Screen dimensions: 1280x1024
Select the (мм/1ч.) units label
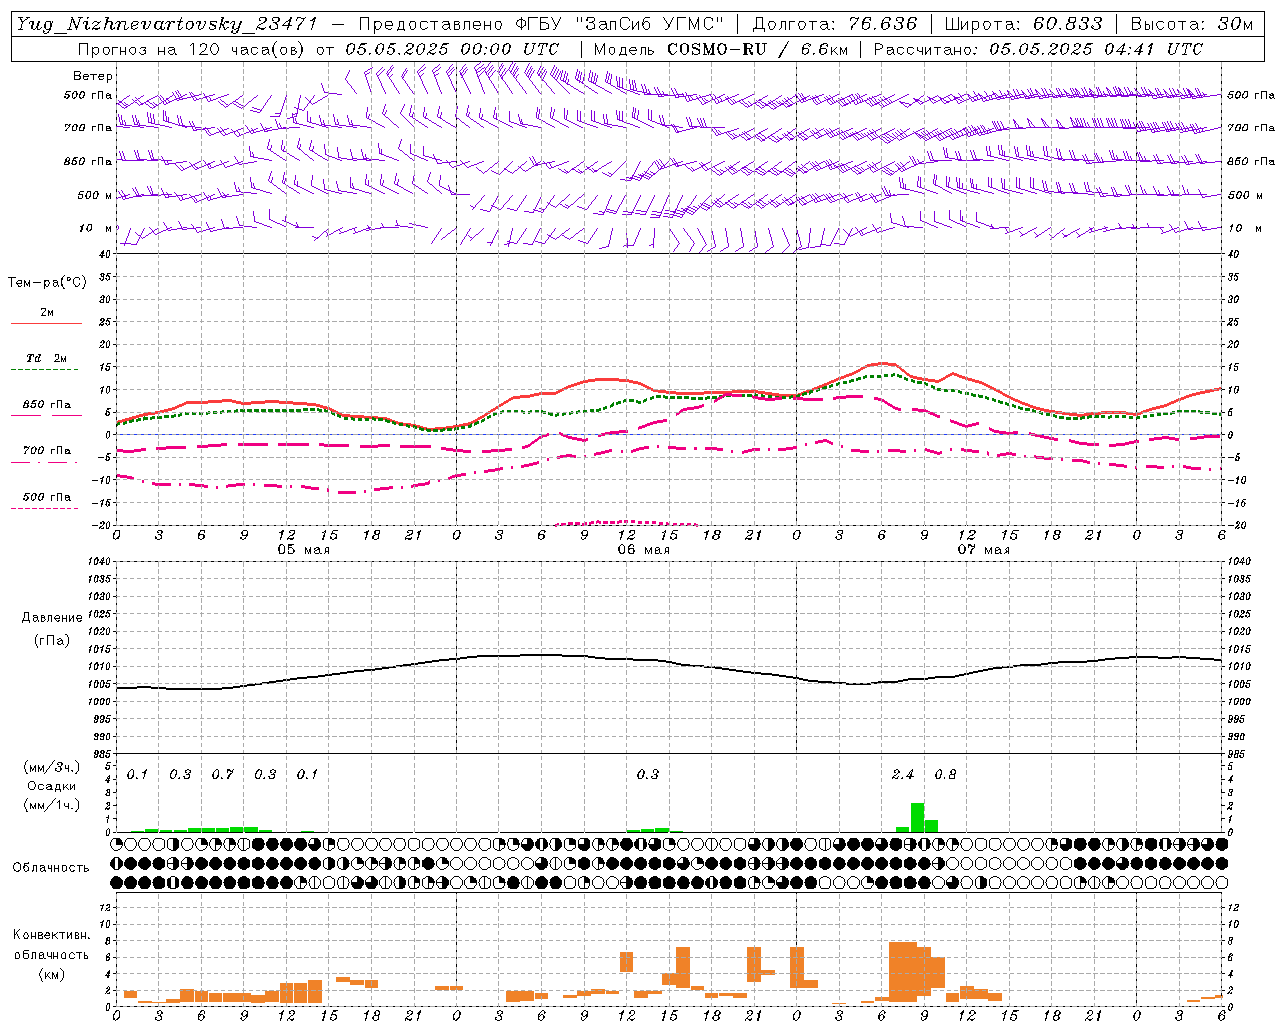tap(51, 805)
